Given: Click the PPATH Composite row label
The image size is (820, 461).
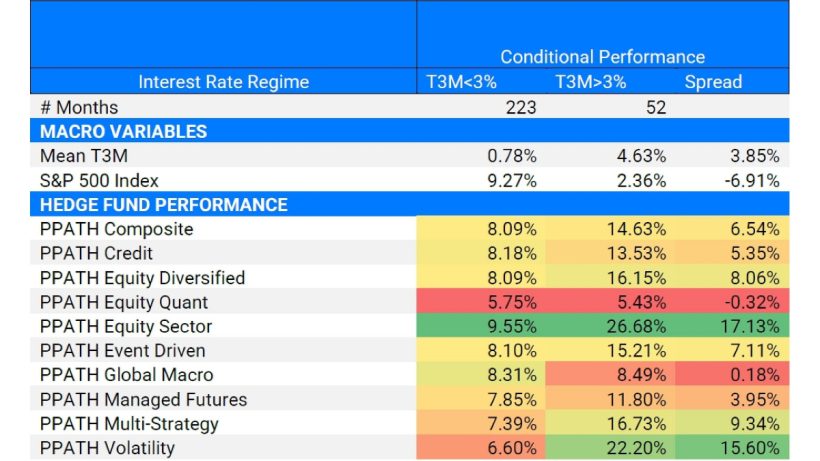Looking at the screenshot, I should click(117, 229).
